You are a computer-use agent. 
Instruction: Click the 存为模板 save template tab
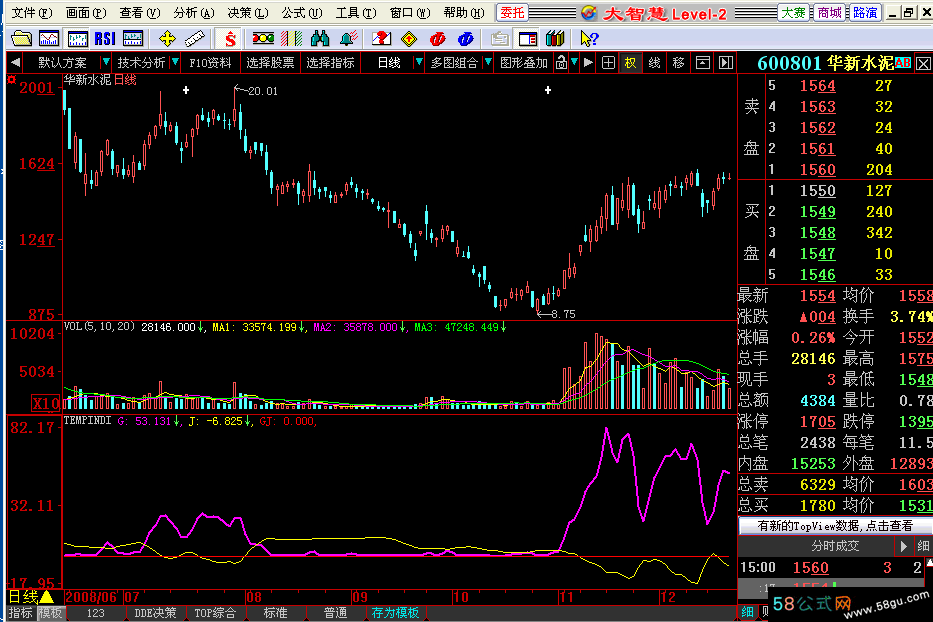(x=395, y=612)
